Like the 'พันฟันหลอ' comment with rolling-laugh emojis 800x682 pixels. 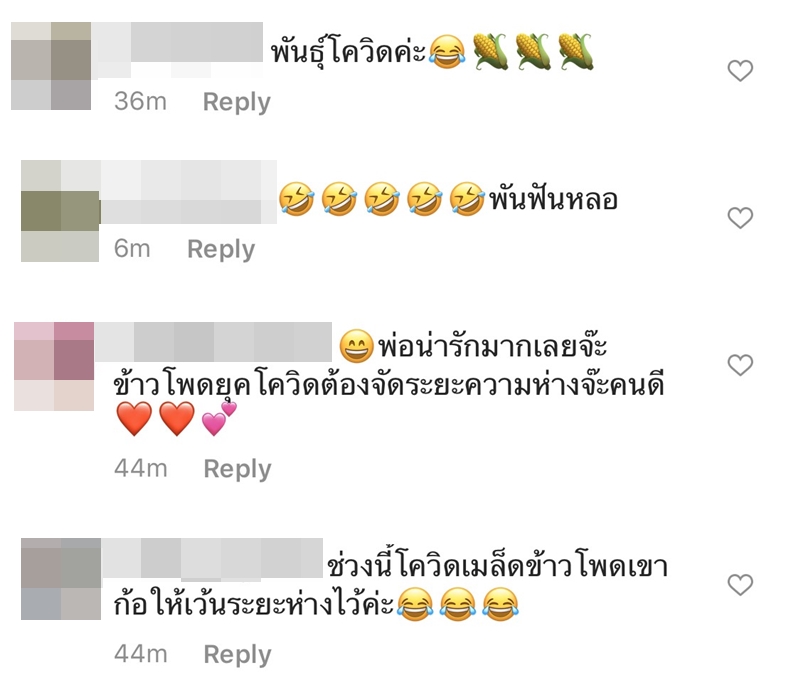pos(740,218)
